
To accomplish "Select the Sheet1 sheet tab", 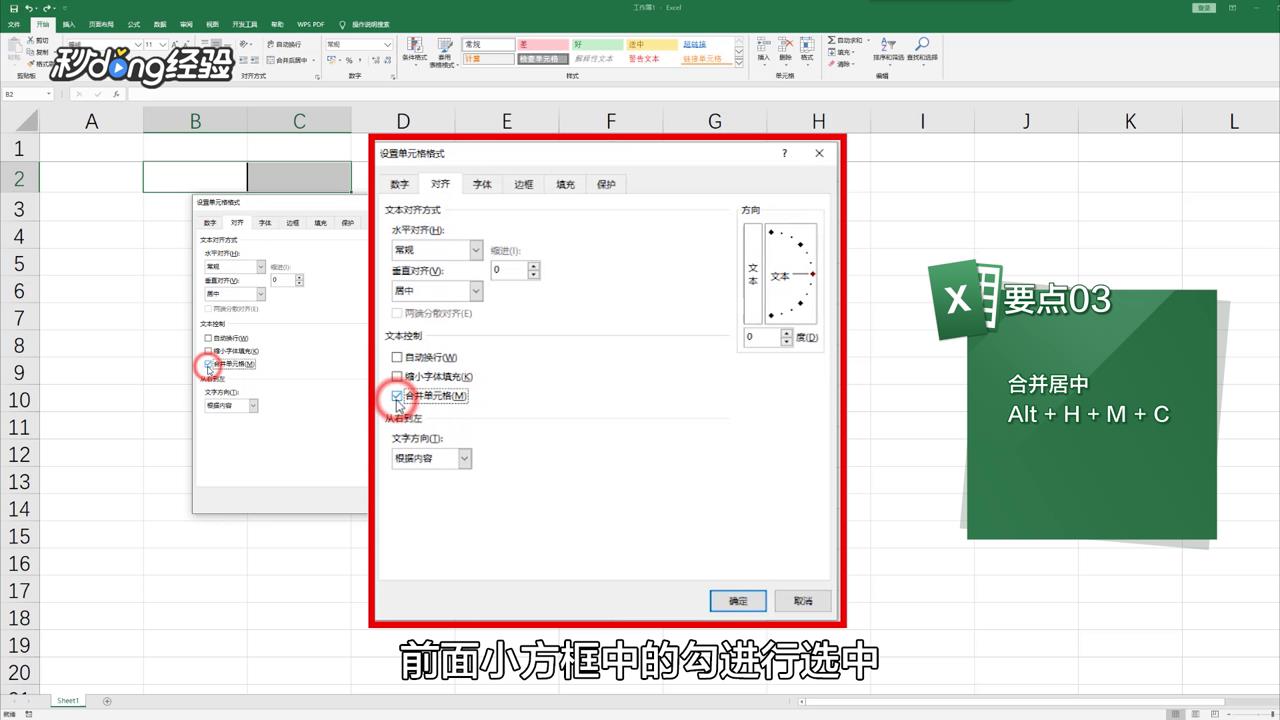I will click(x=68, y=701).
